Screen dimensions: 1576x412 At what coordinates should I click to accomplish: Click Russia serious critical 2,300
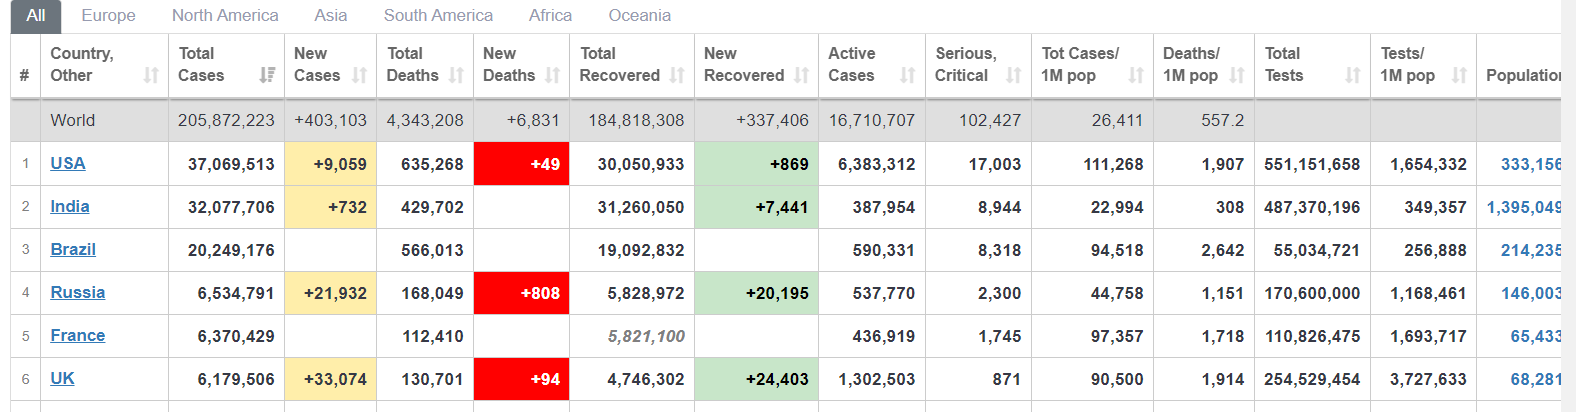coord(999,293)
